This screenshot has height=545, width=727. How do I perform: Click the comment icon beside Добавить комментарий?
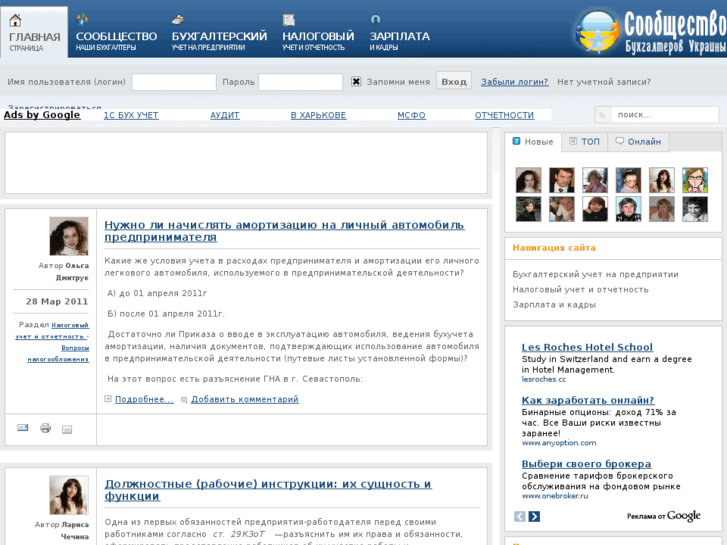click(184, 400)
